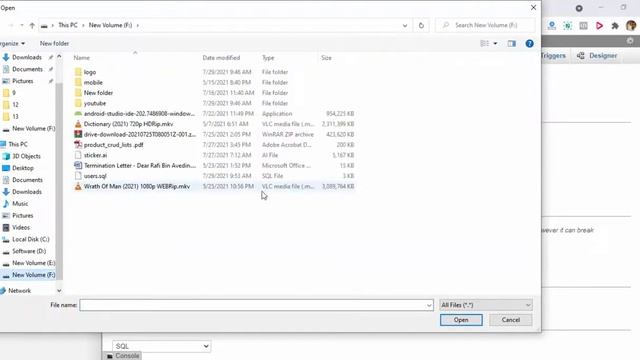Select Dictionary (2021) 720p HDRip.mkv file
The width and height of the screenshot is (640, 360).
coord(128,124)
